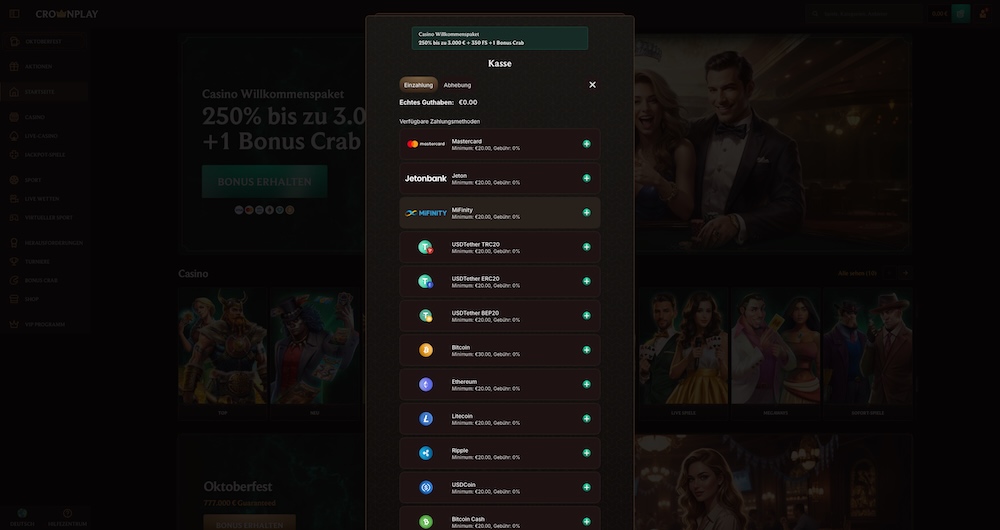Viewport: 1000px width, 530px height.
Task: Expand Bitcoin Cash with plus button
Action: pos(586,521)
